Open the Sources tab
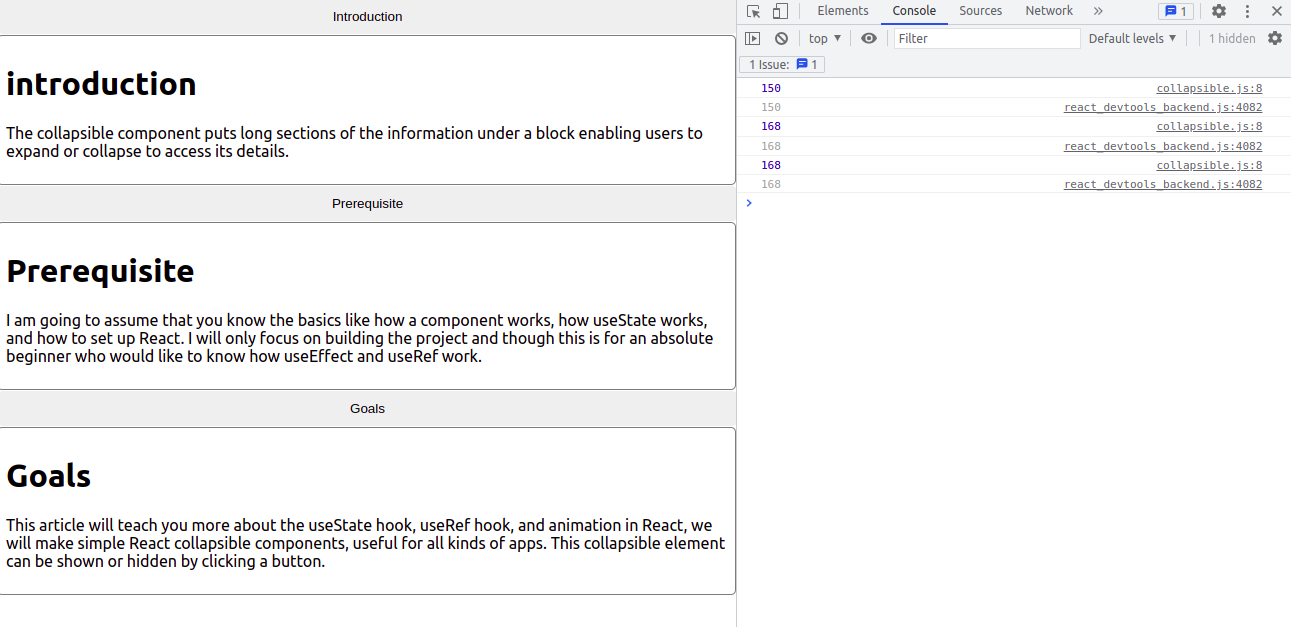Viewport: 1291px width, 627px height. pyautogui.click(x=980, y=11)
